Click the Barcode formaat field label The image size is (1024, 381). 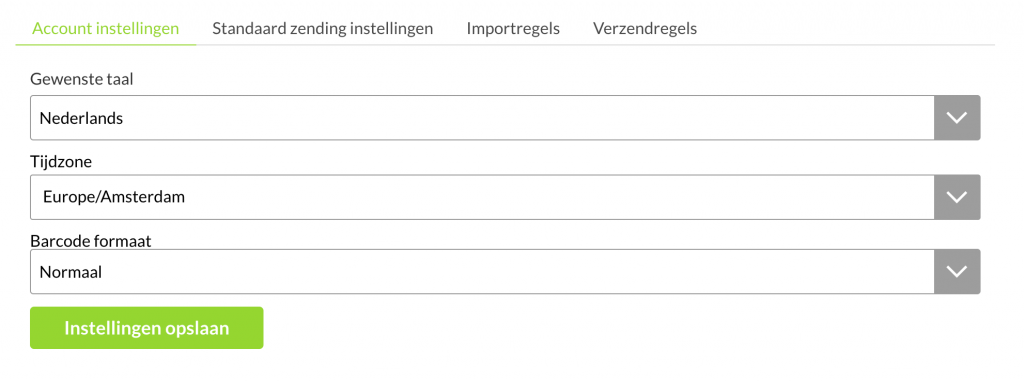pyautogui.click(x=91, y=241)
